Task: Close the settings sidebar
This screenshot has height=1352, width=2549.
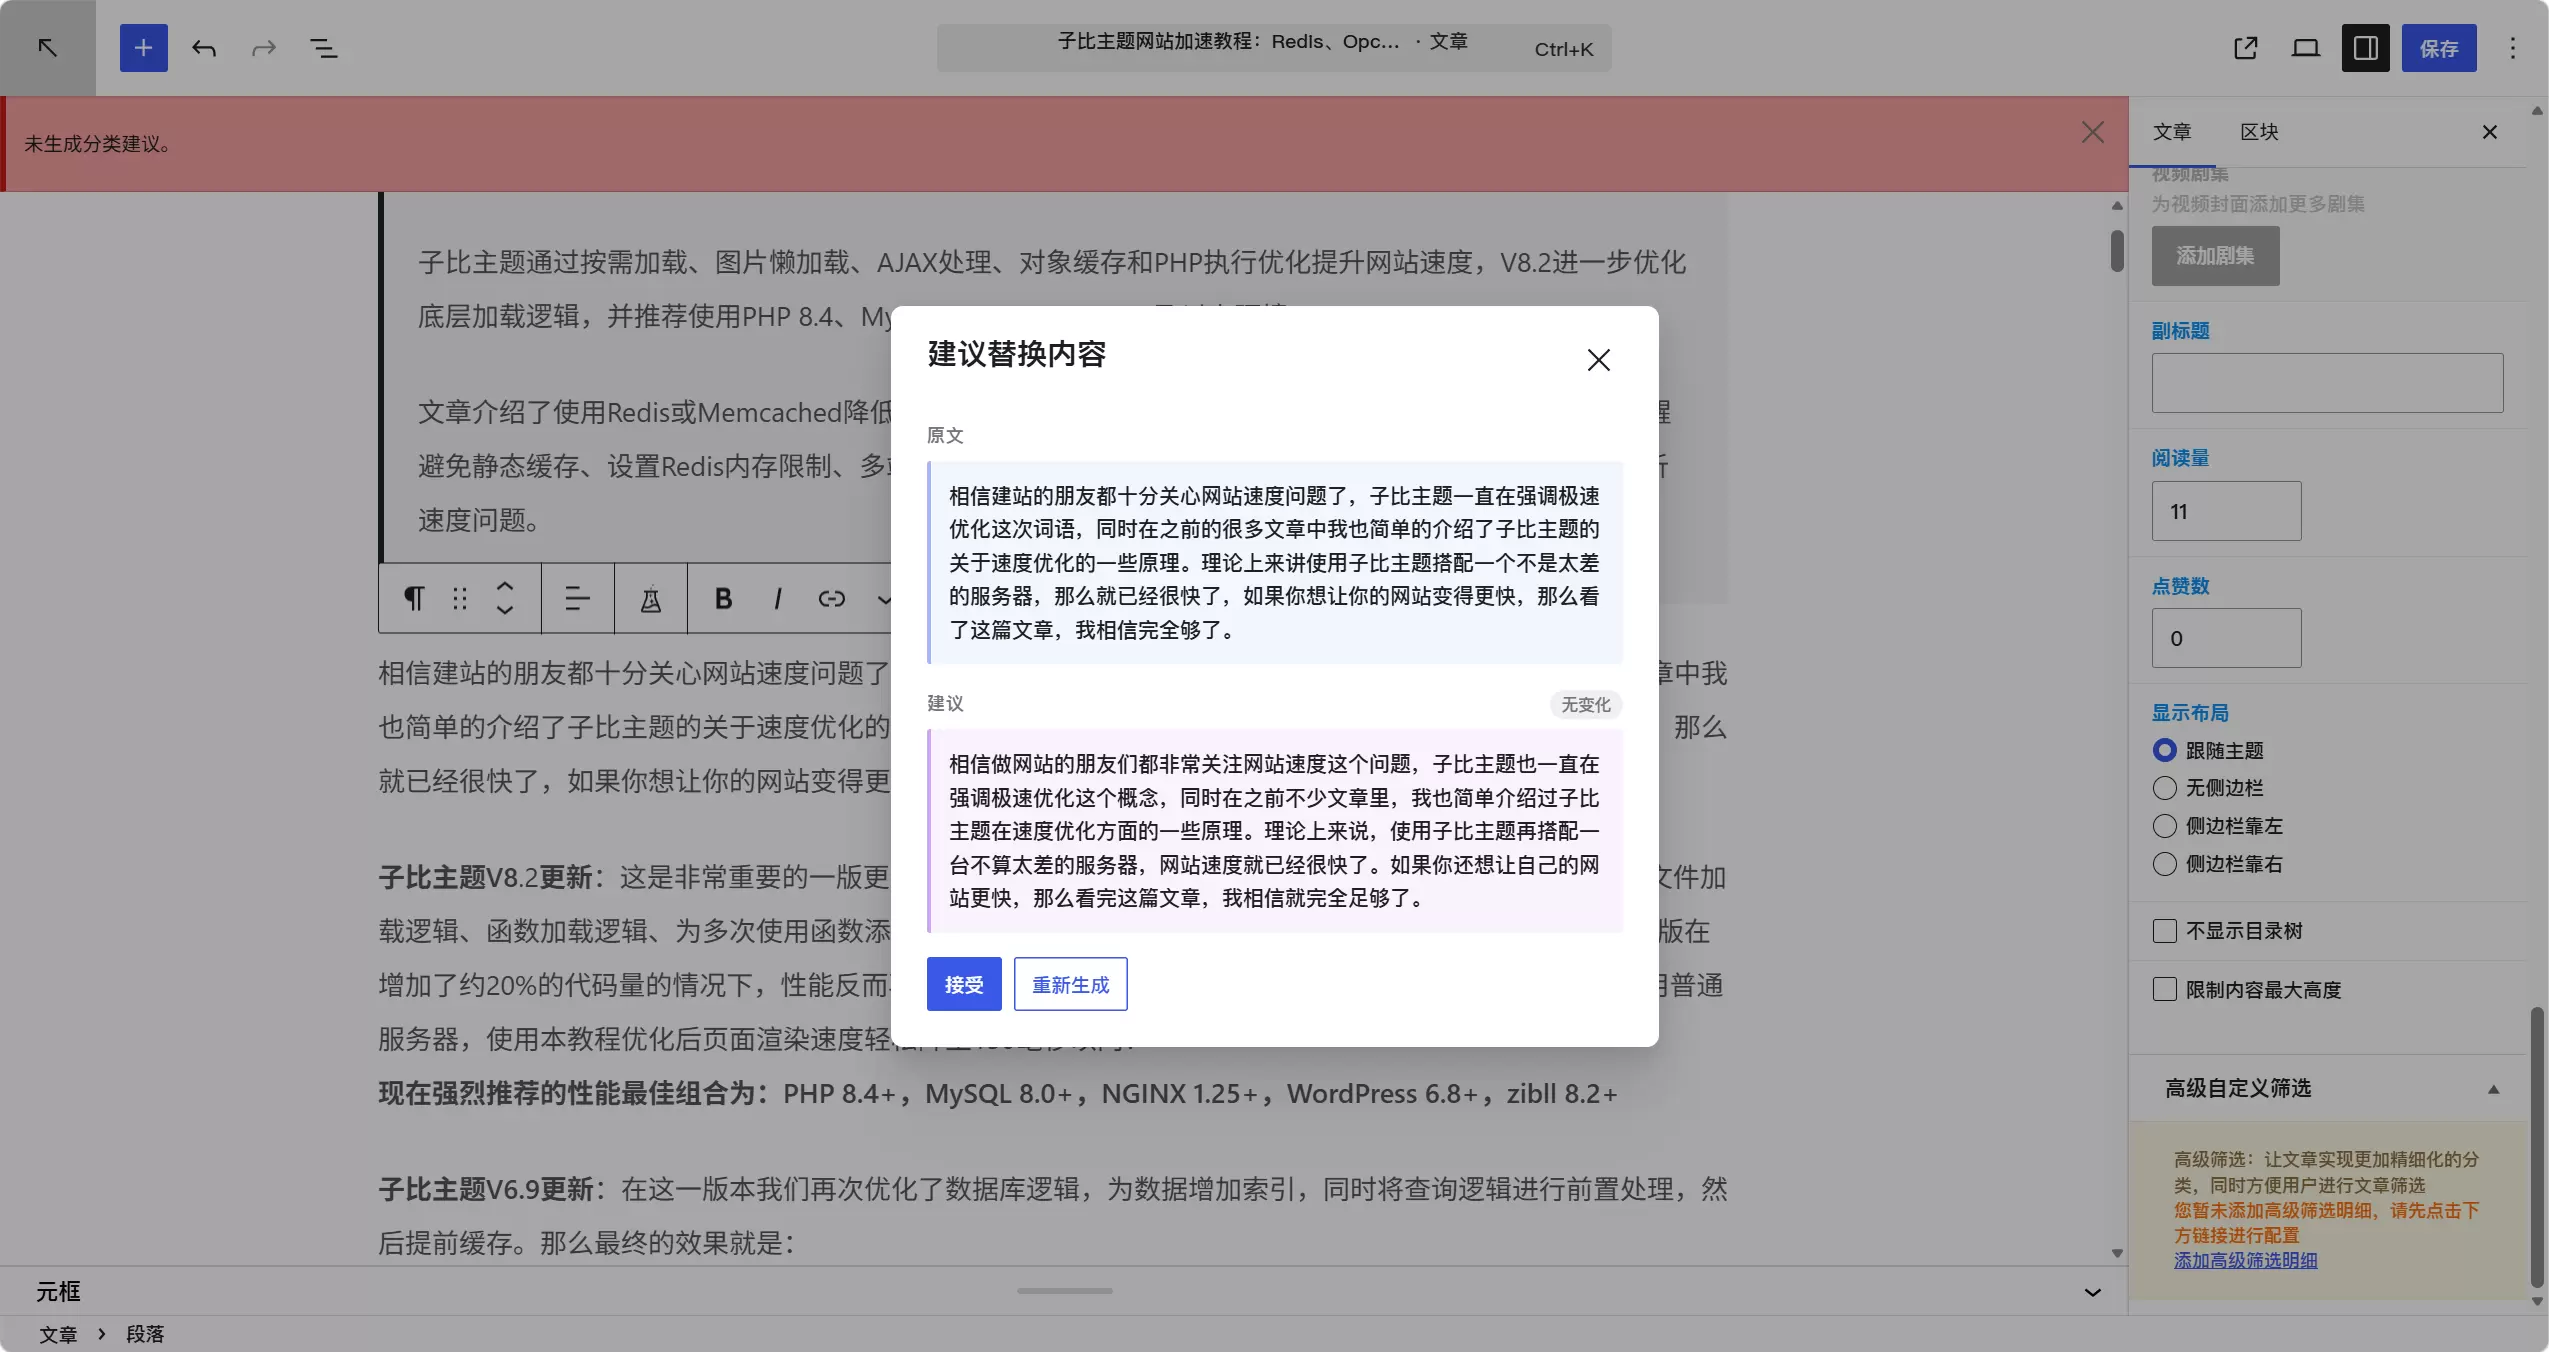Action: (x=2490, y=132)
